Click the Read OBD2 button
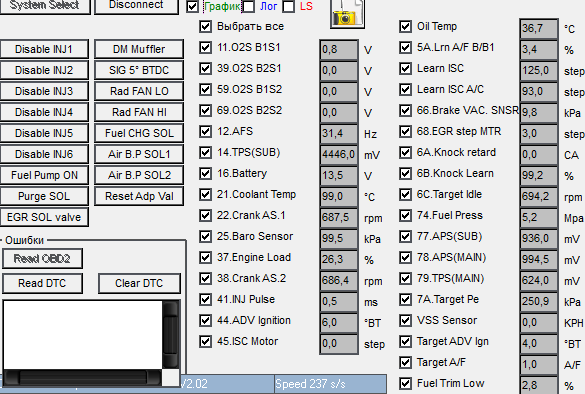The height and width of the screenshot is (394, 585). 42,259
